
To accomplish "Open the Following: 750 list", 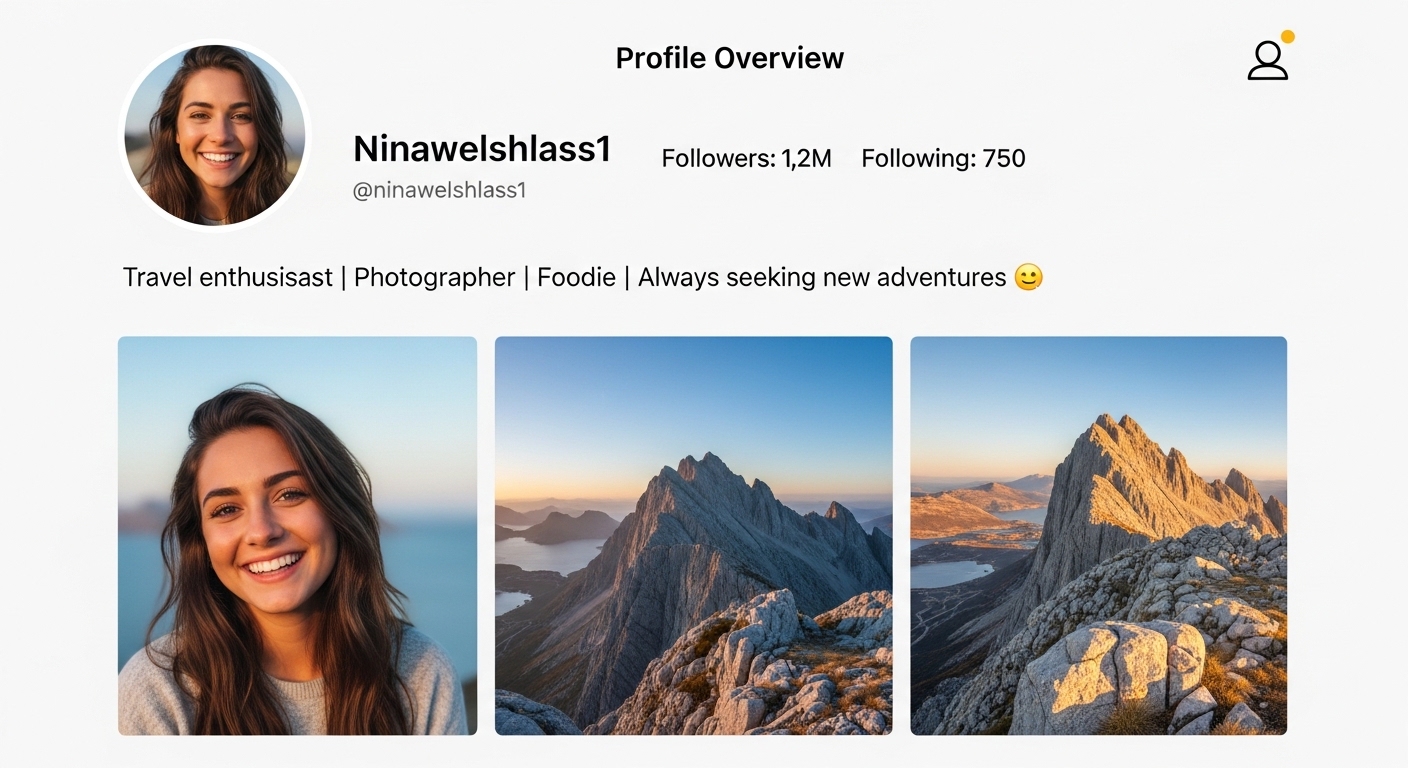I will tap(943, 158).
